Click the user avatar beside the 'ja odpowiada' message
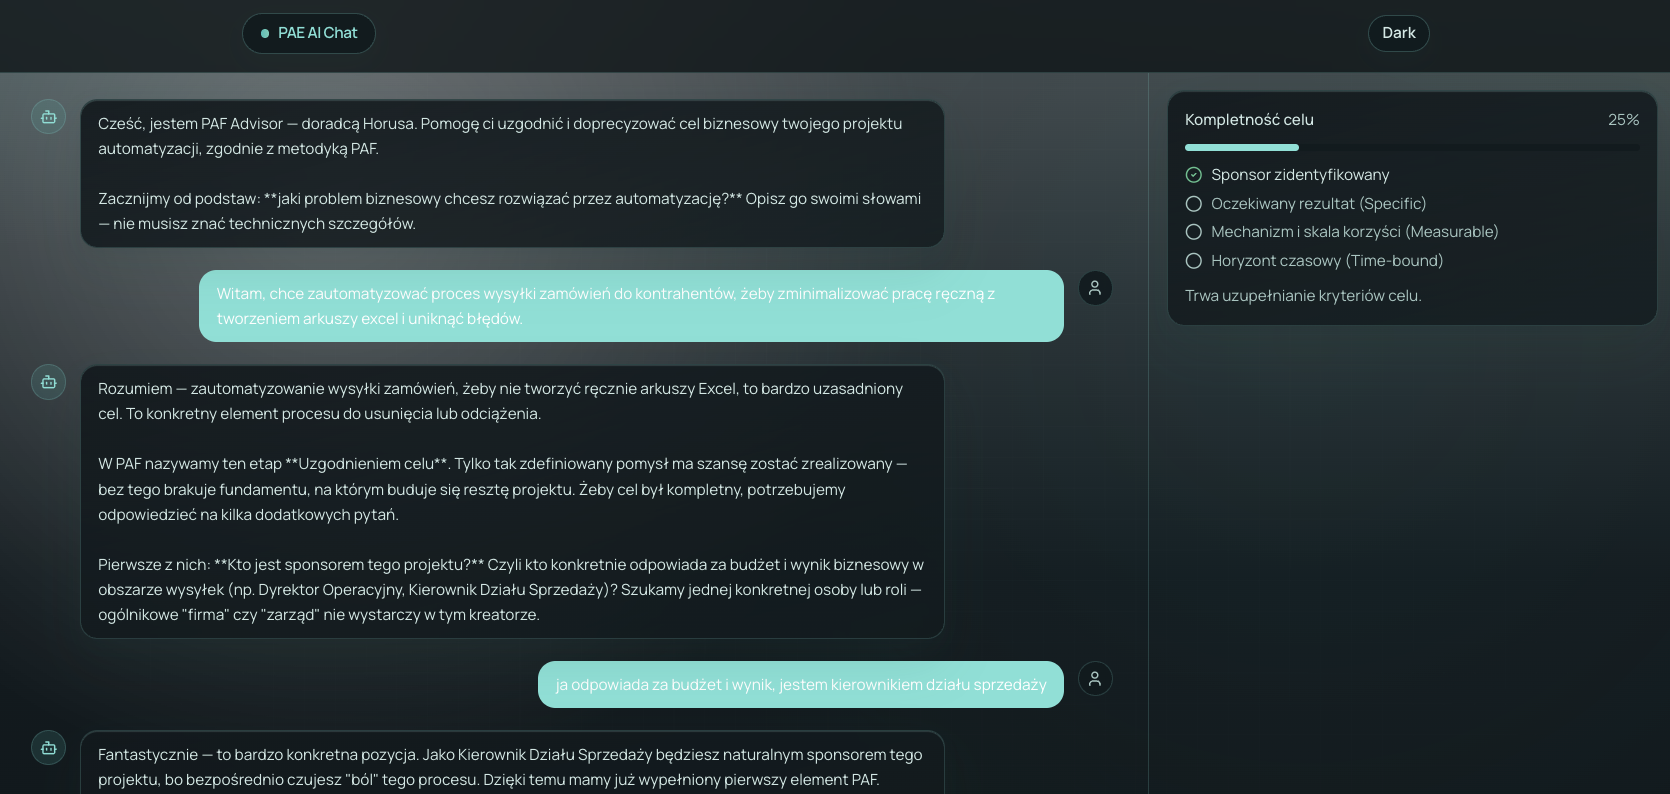1670x794 pixels. (x=1095, y=679)
